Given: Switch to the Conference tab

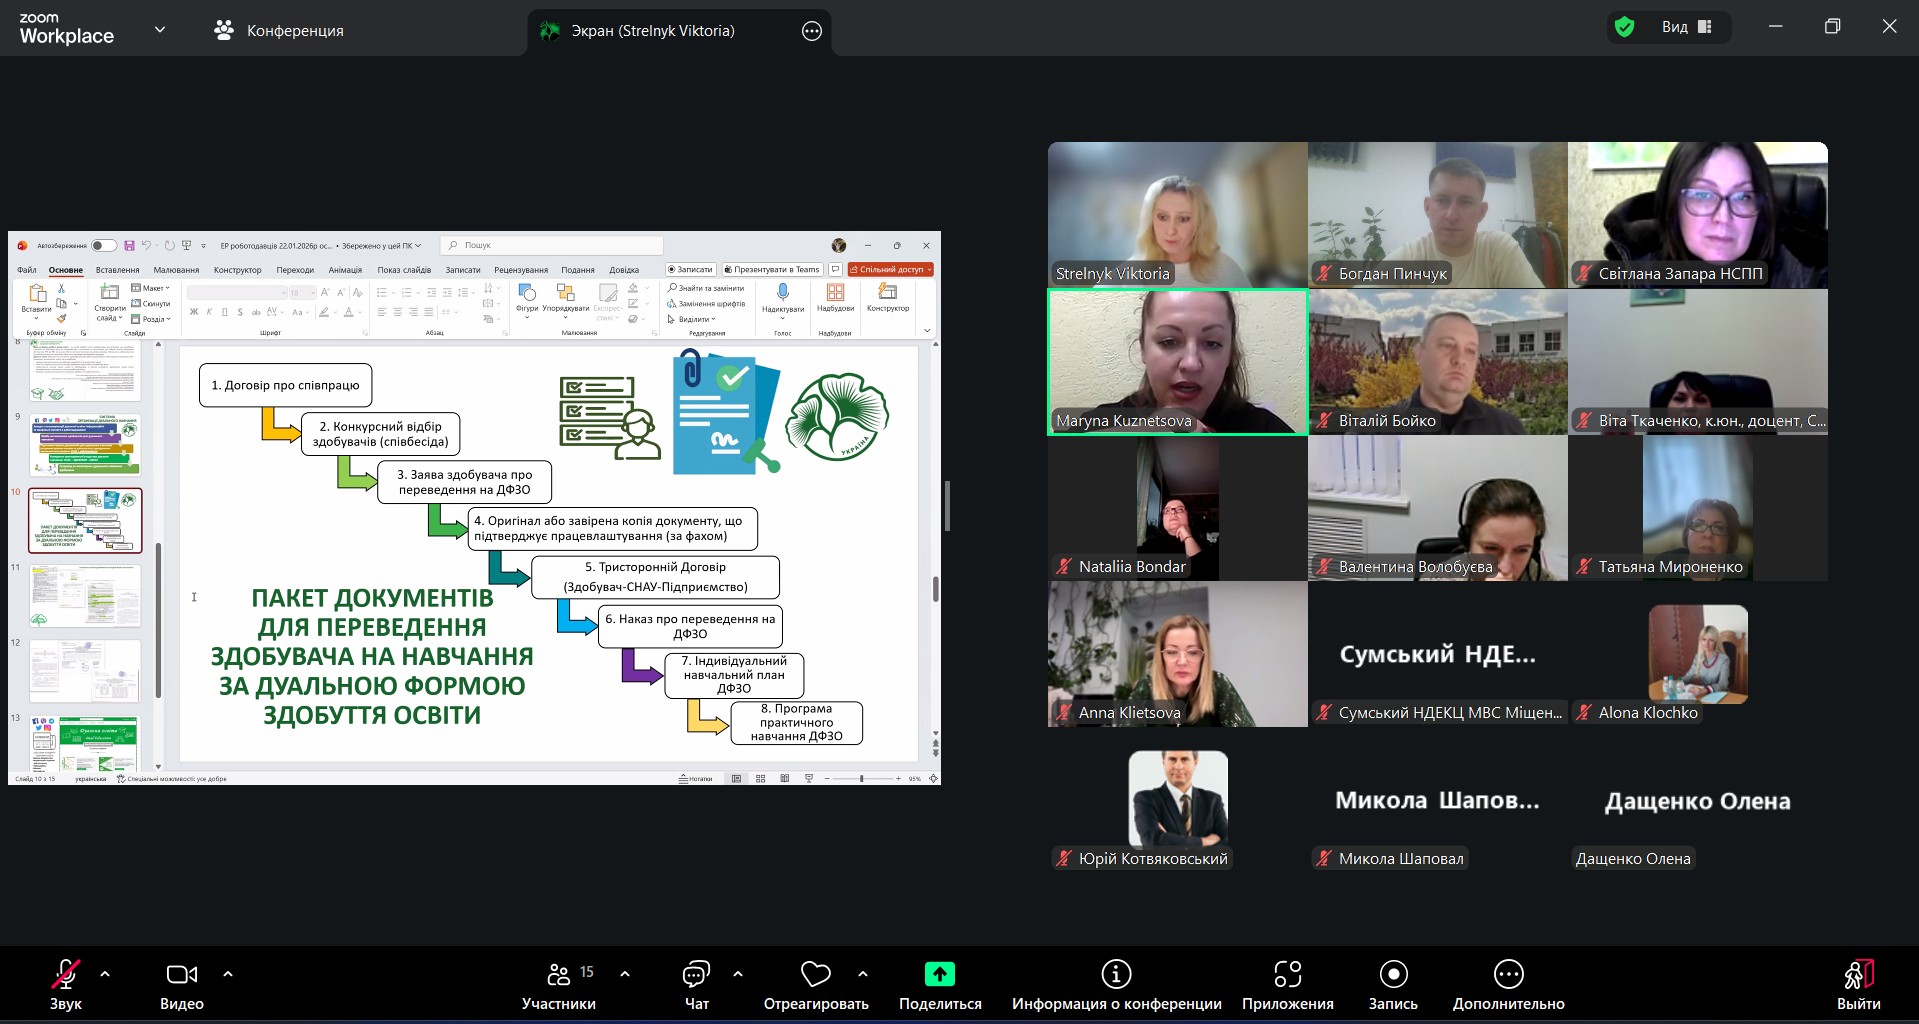Looking at the screenshot, I should point(279,31).
